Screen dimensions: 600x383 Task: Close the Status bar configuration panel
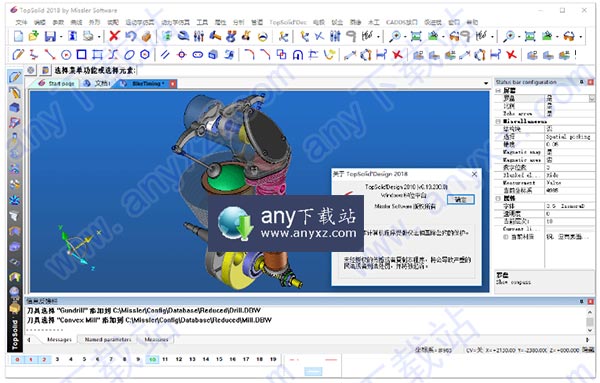coord(590,82)
